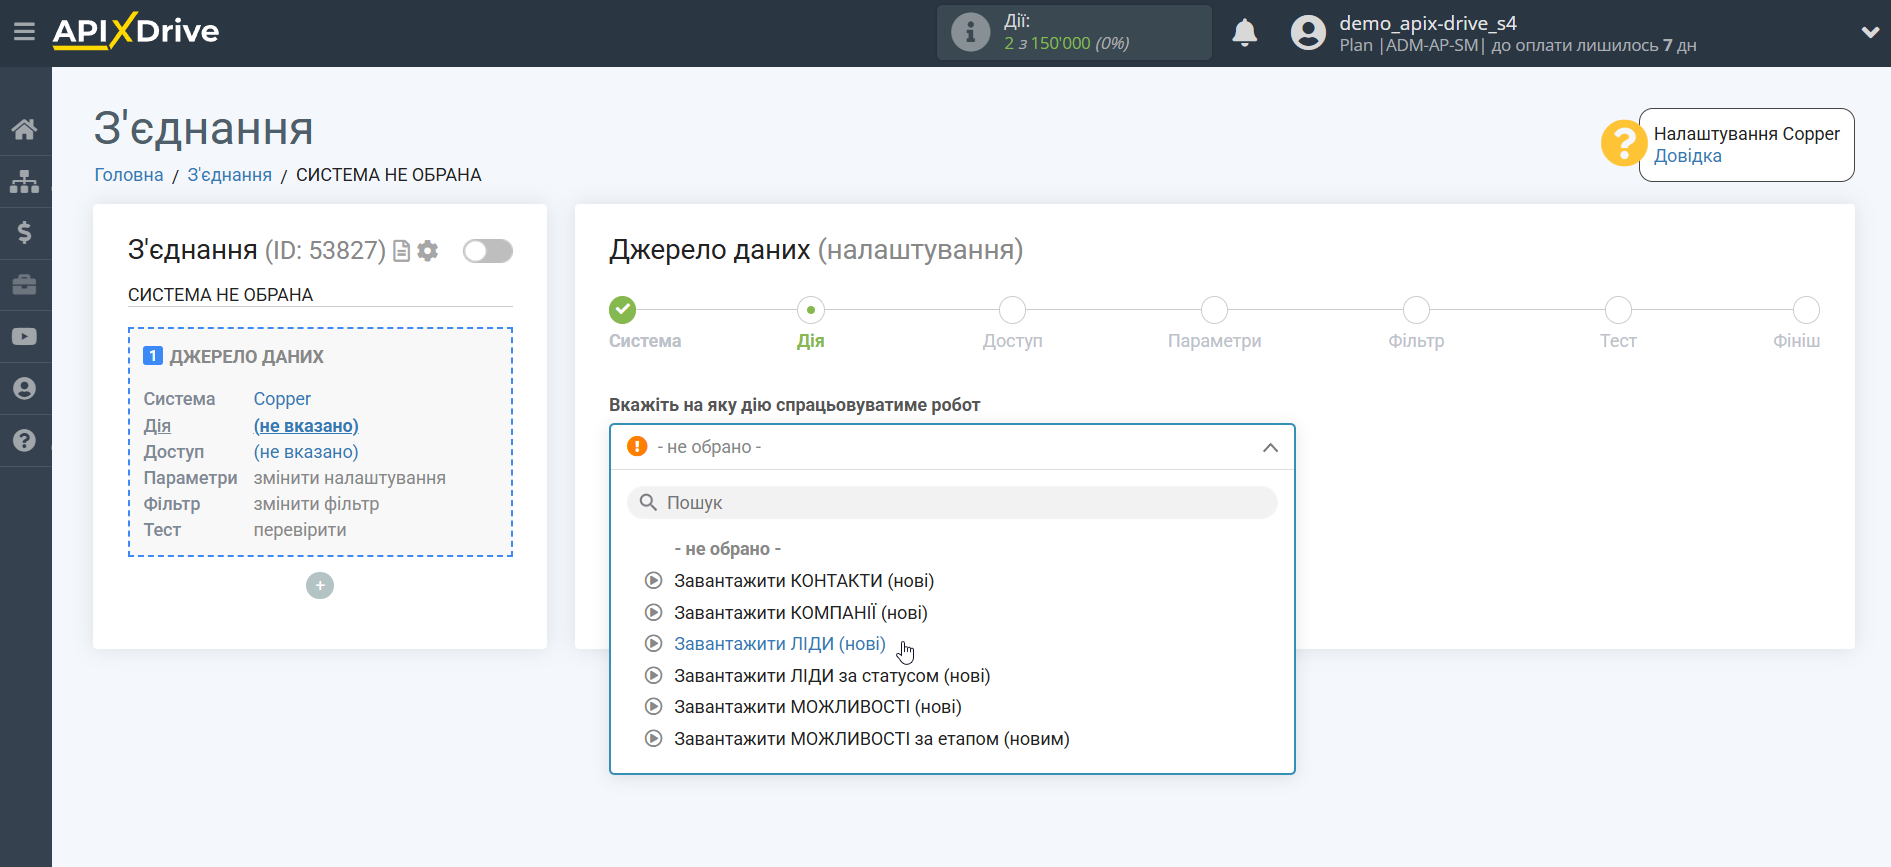
Task: Click перевірити test text
Action: pyautogui.click(x=300, y=530)
